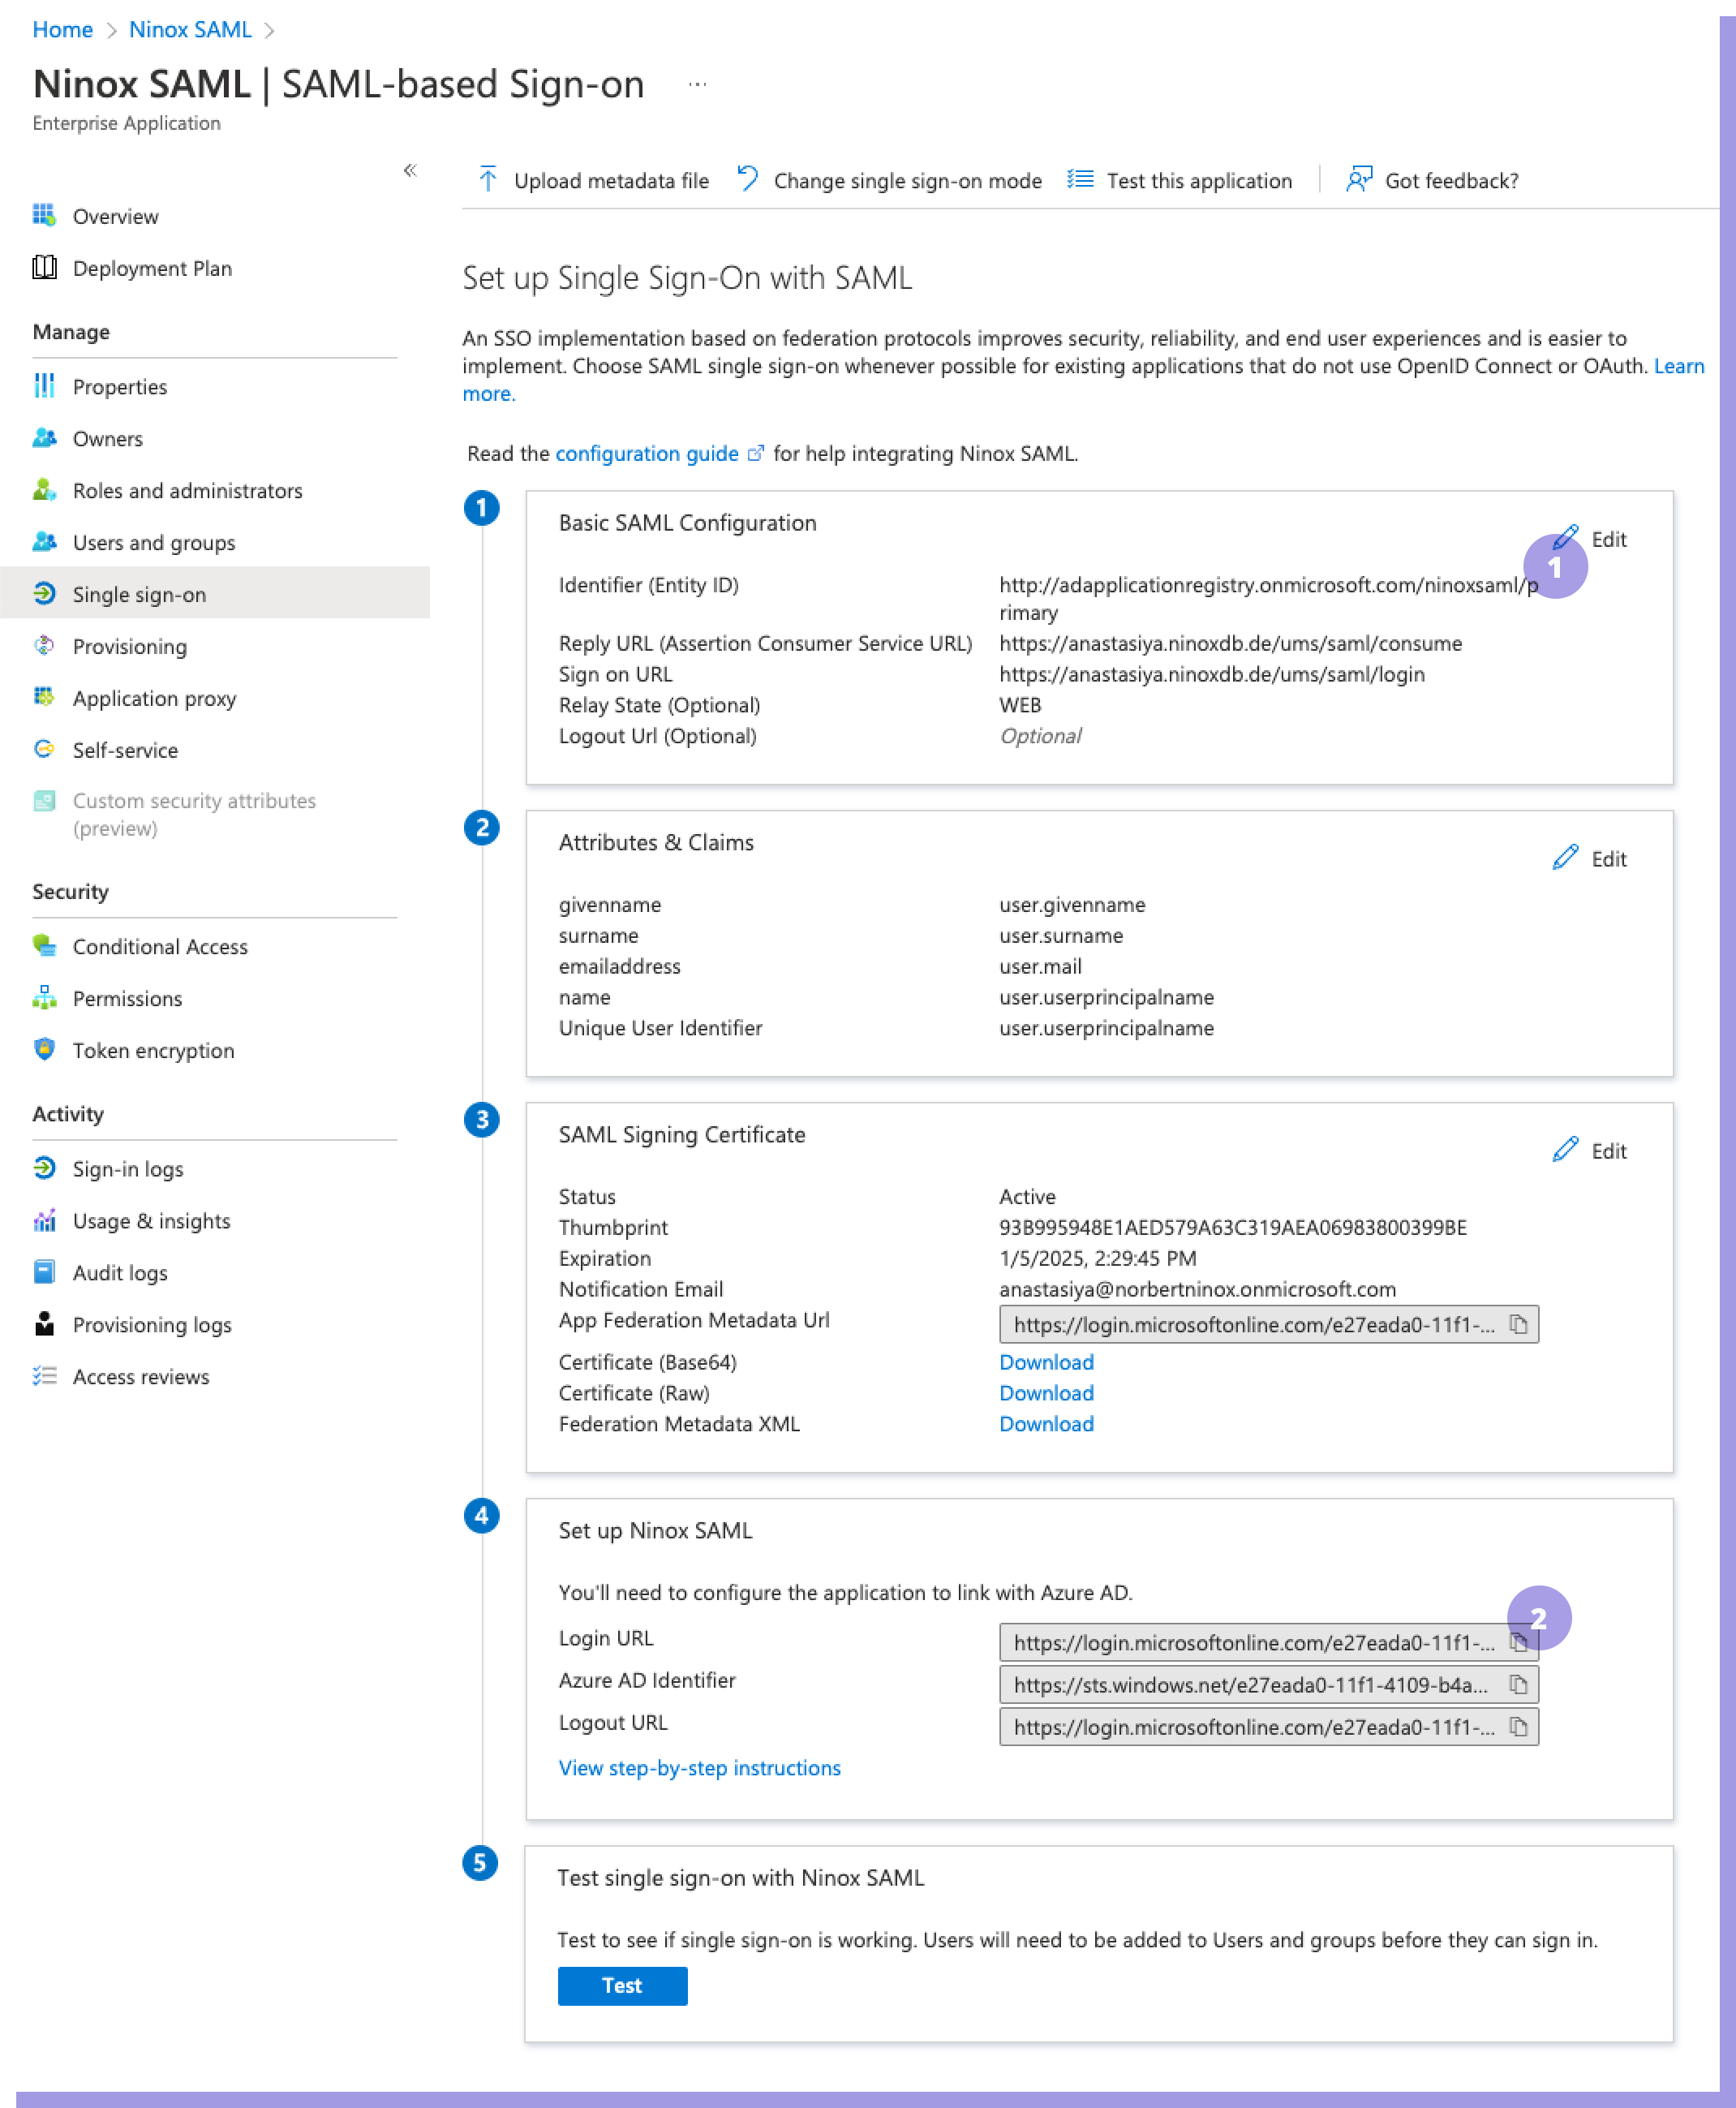Click the Application proxy icon
Viewport: 1736px width, 2108px height.
tap(44, 697)
